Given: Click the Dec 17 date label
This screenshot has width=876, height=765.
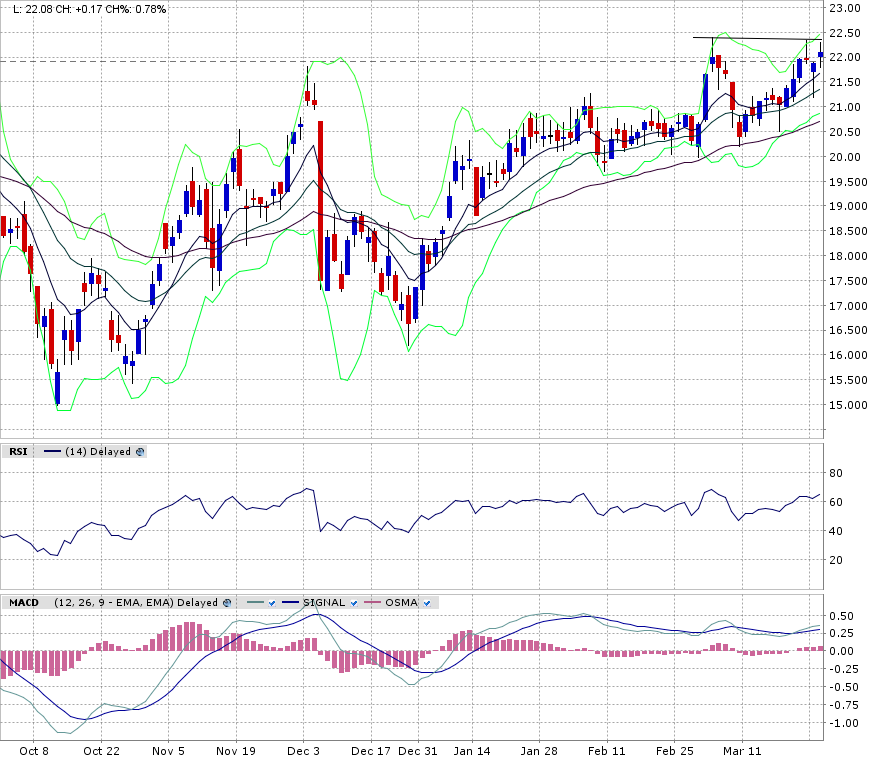Looking at the screenshot, I should pos(370,750).
